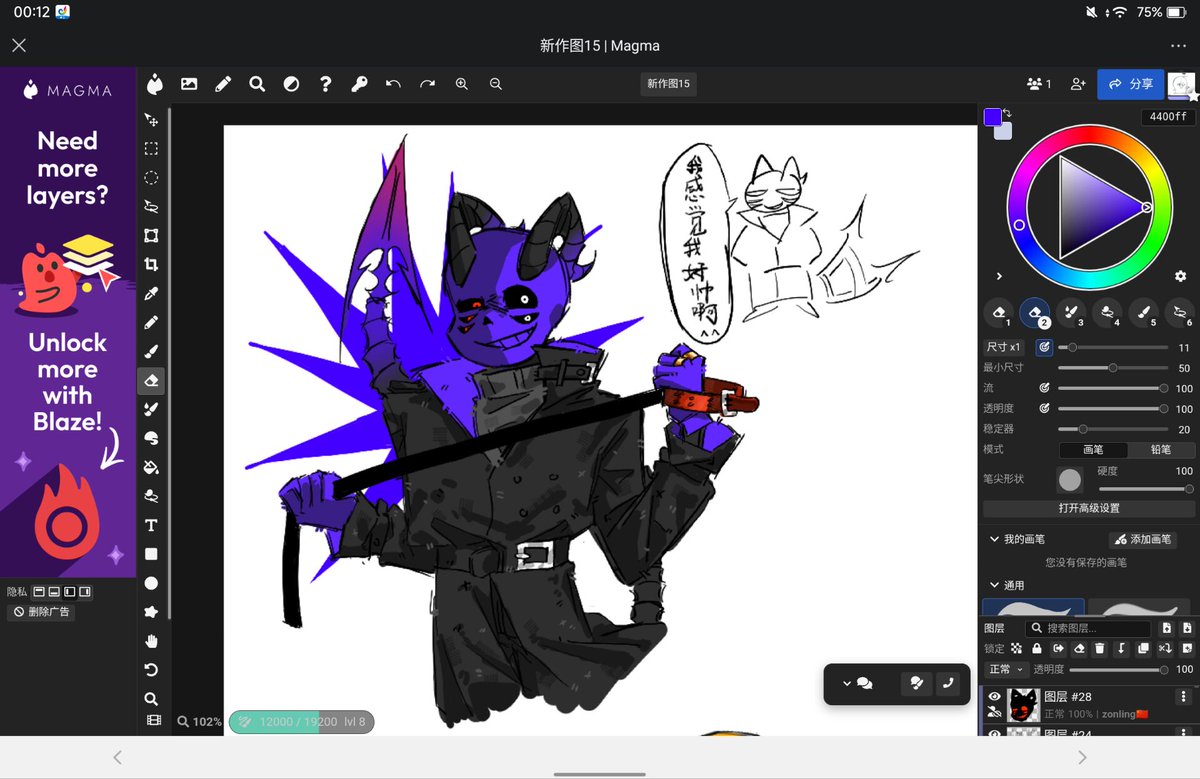Redo with the redo arrow icon
1200x779 pixels.
(x=427, y=84)
